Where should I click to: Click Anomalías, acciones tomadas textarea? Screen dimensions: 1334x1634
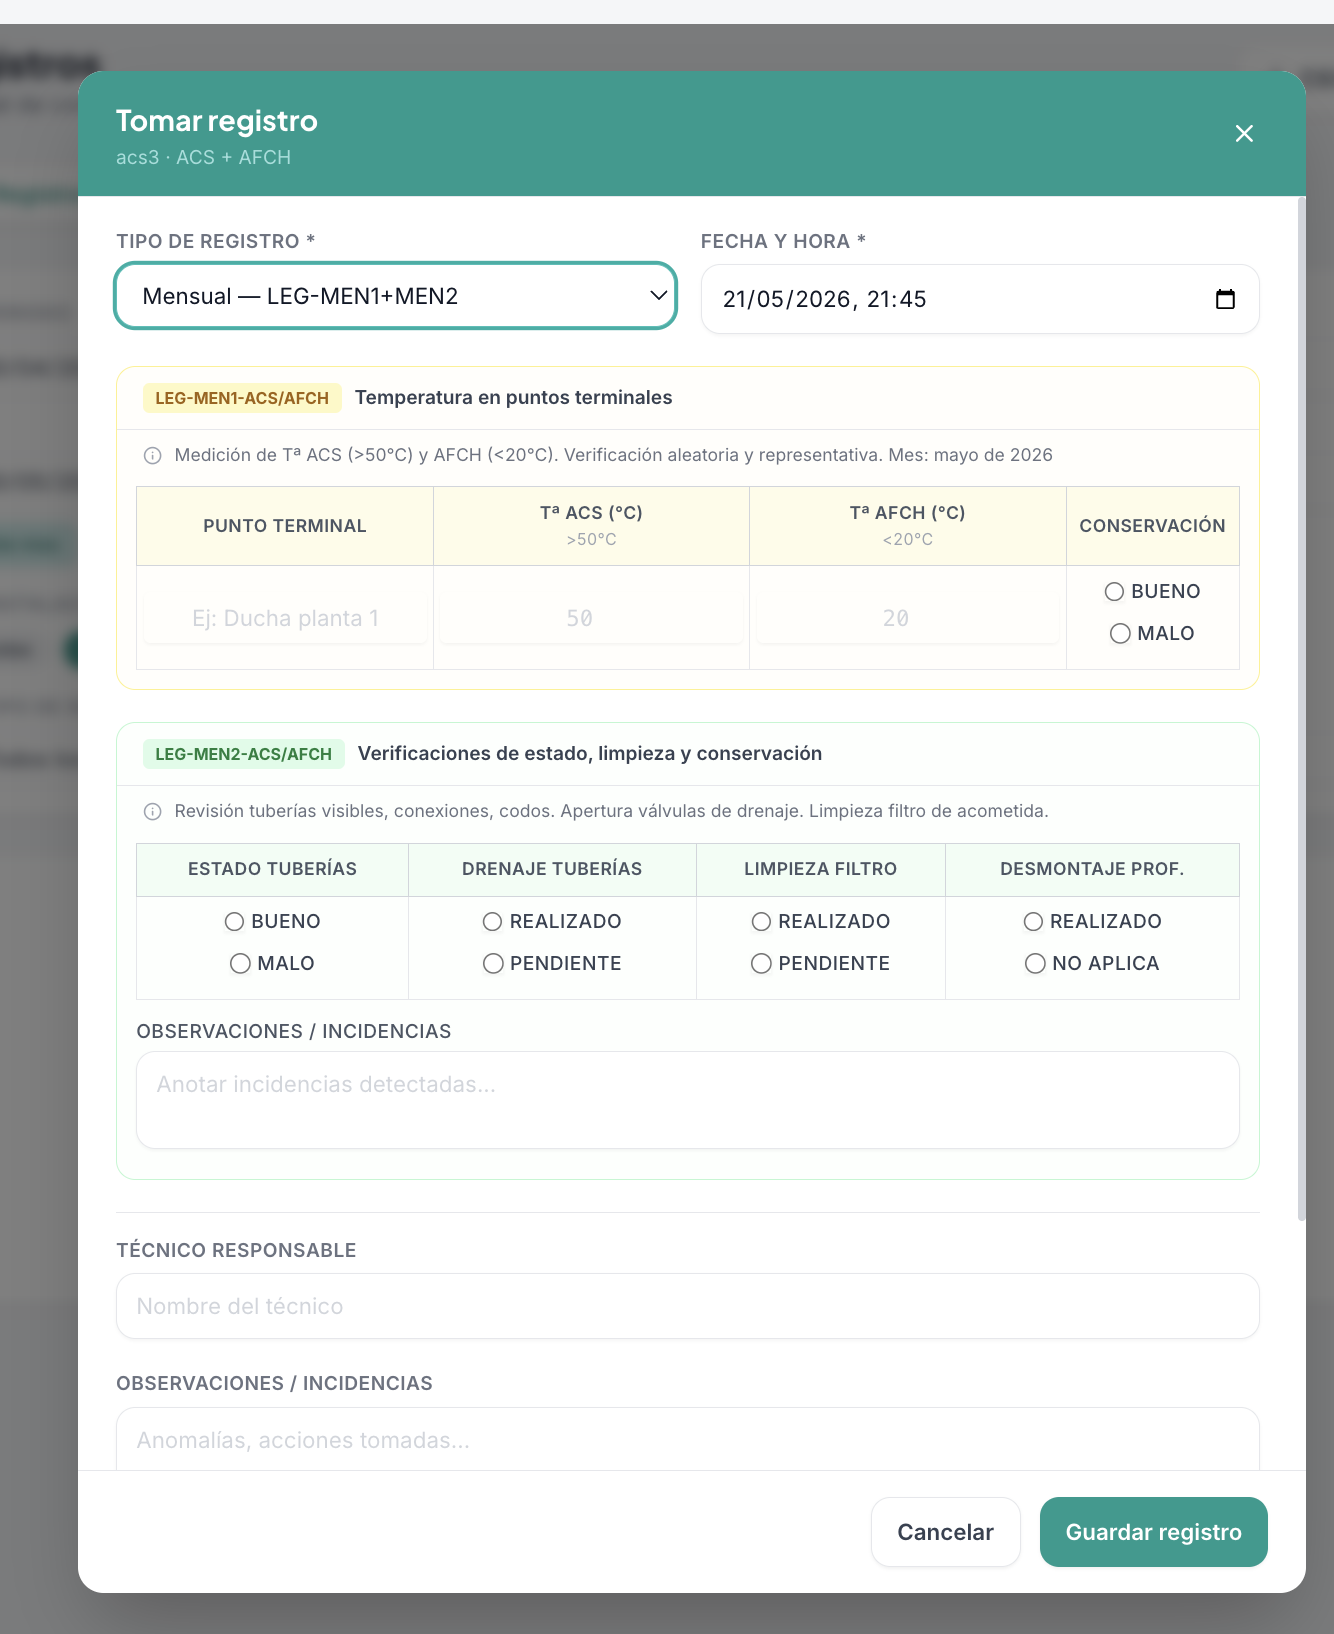coord(688,1439)
